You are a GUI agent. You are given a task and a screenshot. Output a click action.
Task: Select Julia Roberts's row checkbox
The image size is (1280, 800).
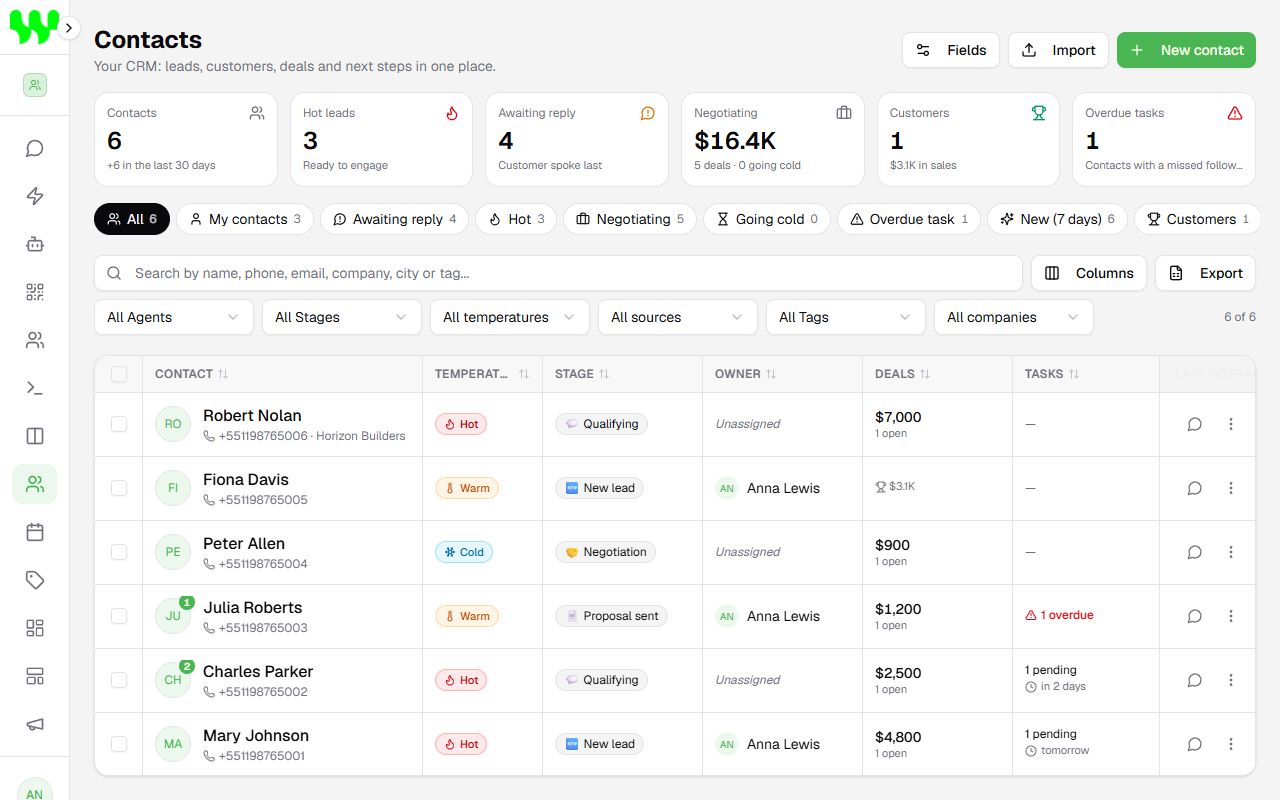click(119, 616)
